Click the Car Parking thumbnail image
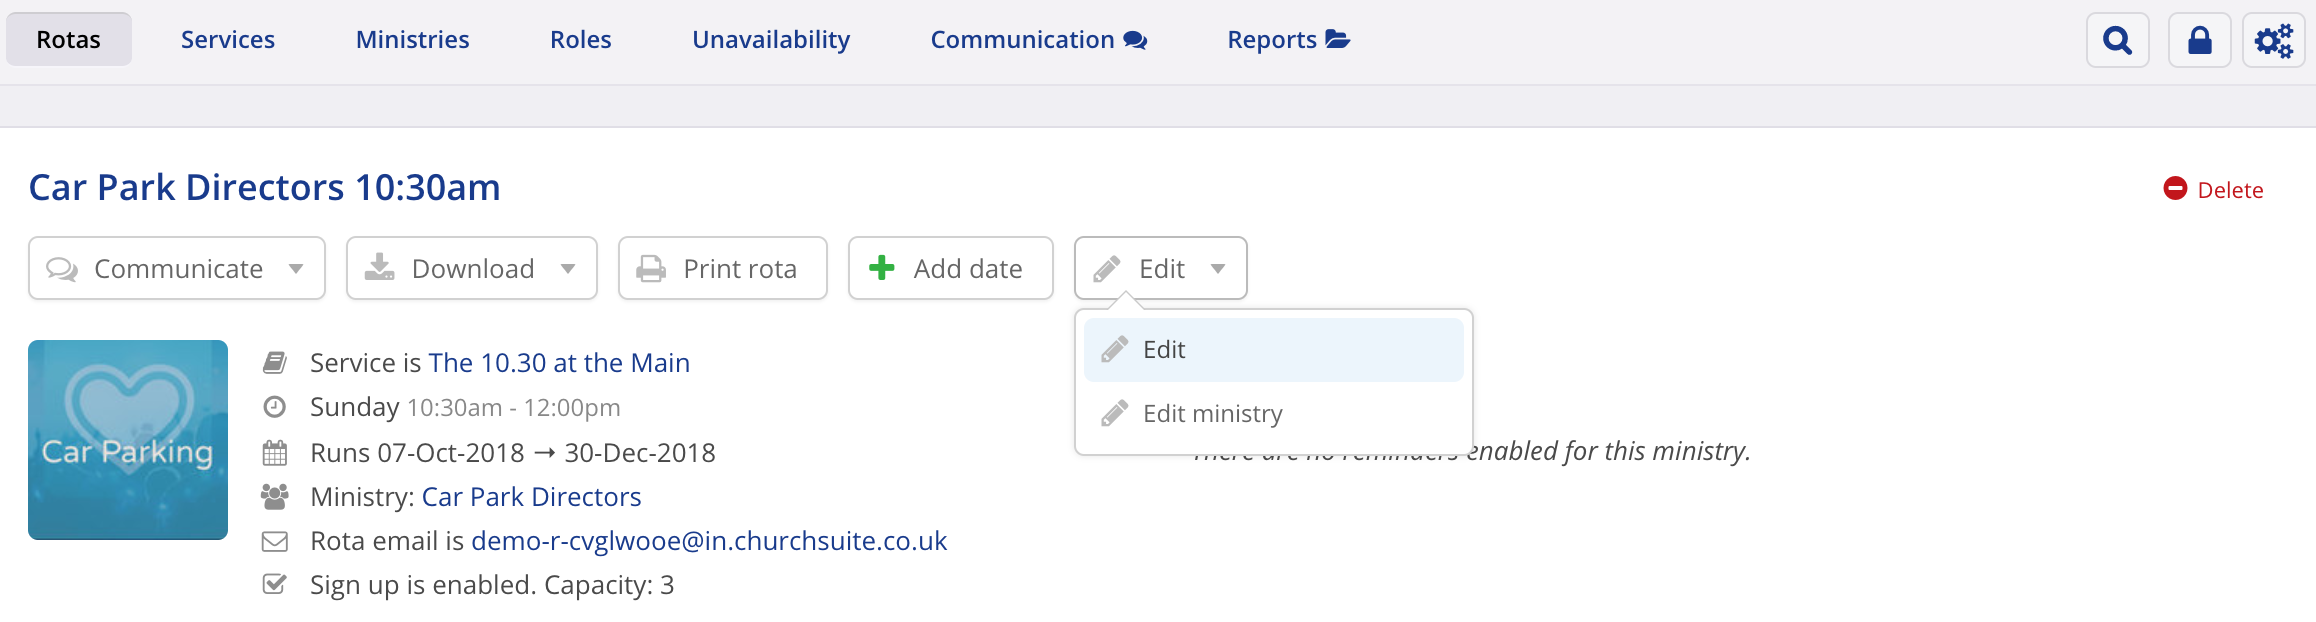The width and height of the screenshot is (2316, 622). [x=128, y=440]
